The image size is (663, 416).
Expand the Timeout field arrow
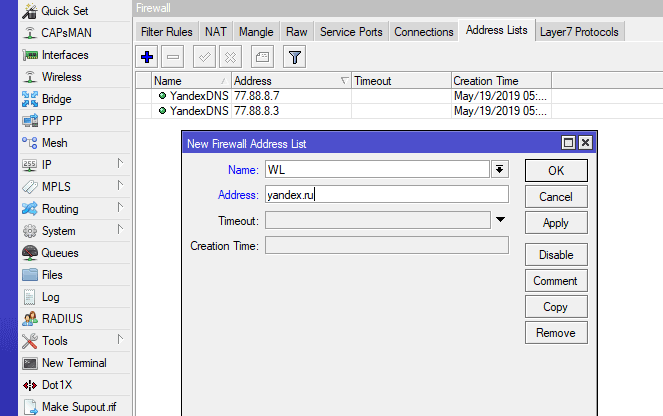coord(500,219)
